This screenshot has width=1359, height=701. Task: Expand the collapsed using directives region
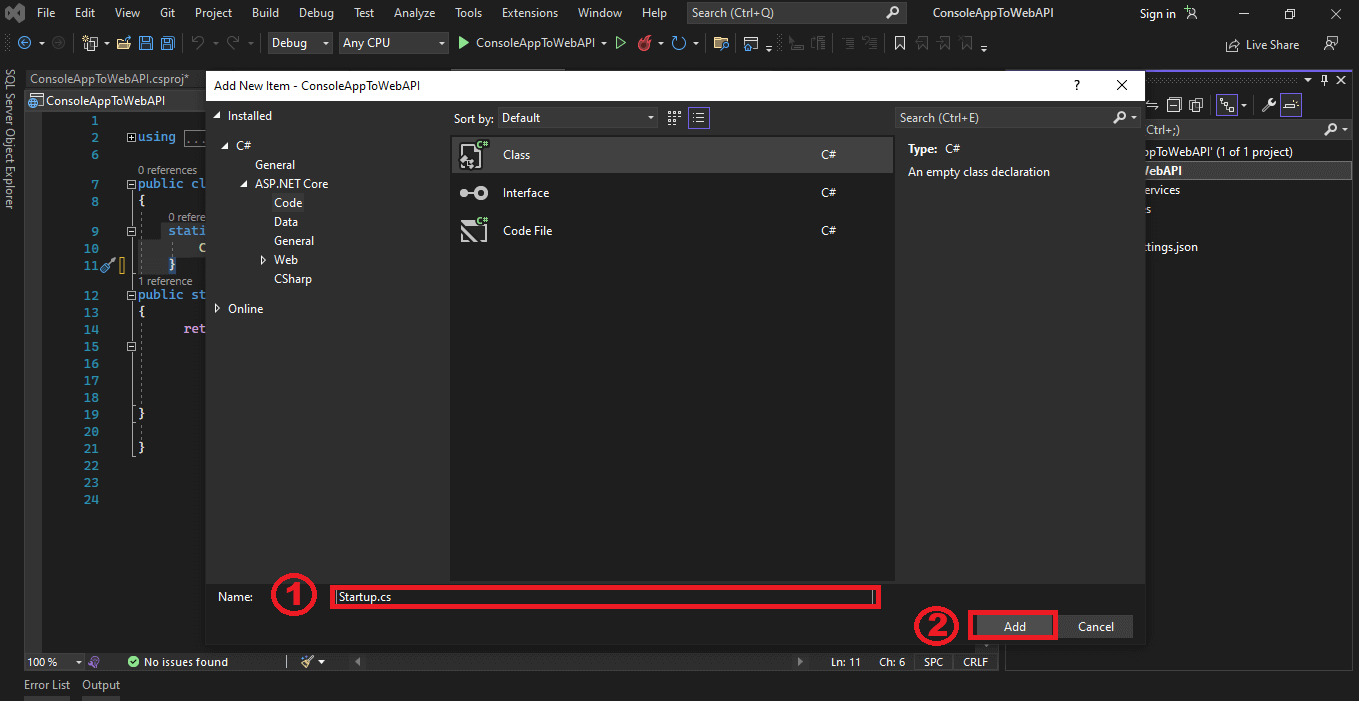tap(132, 138)
